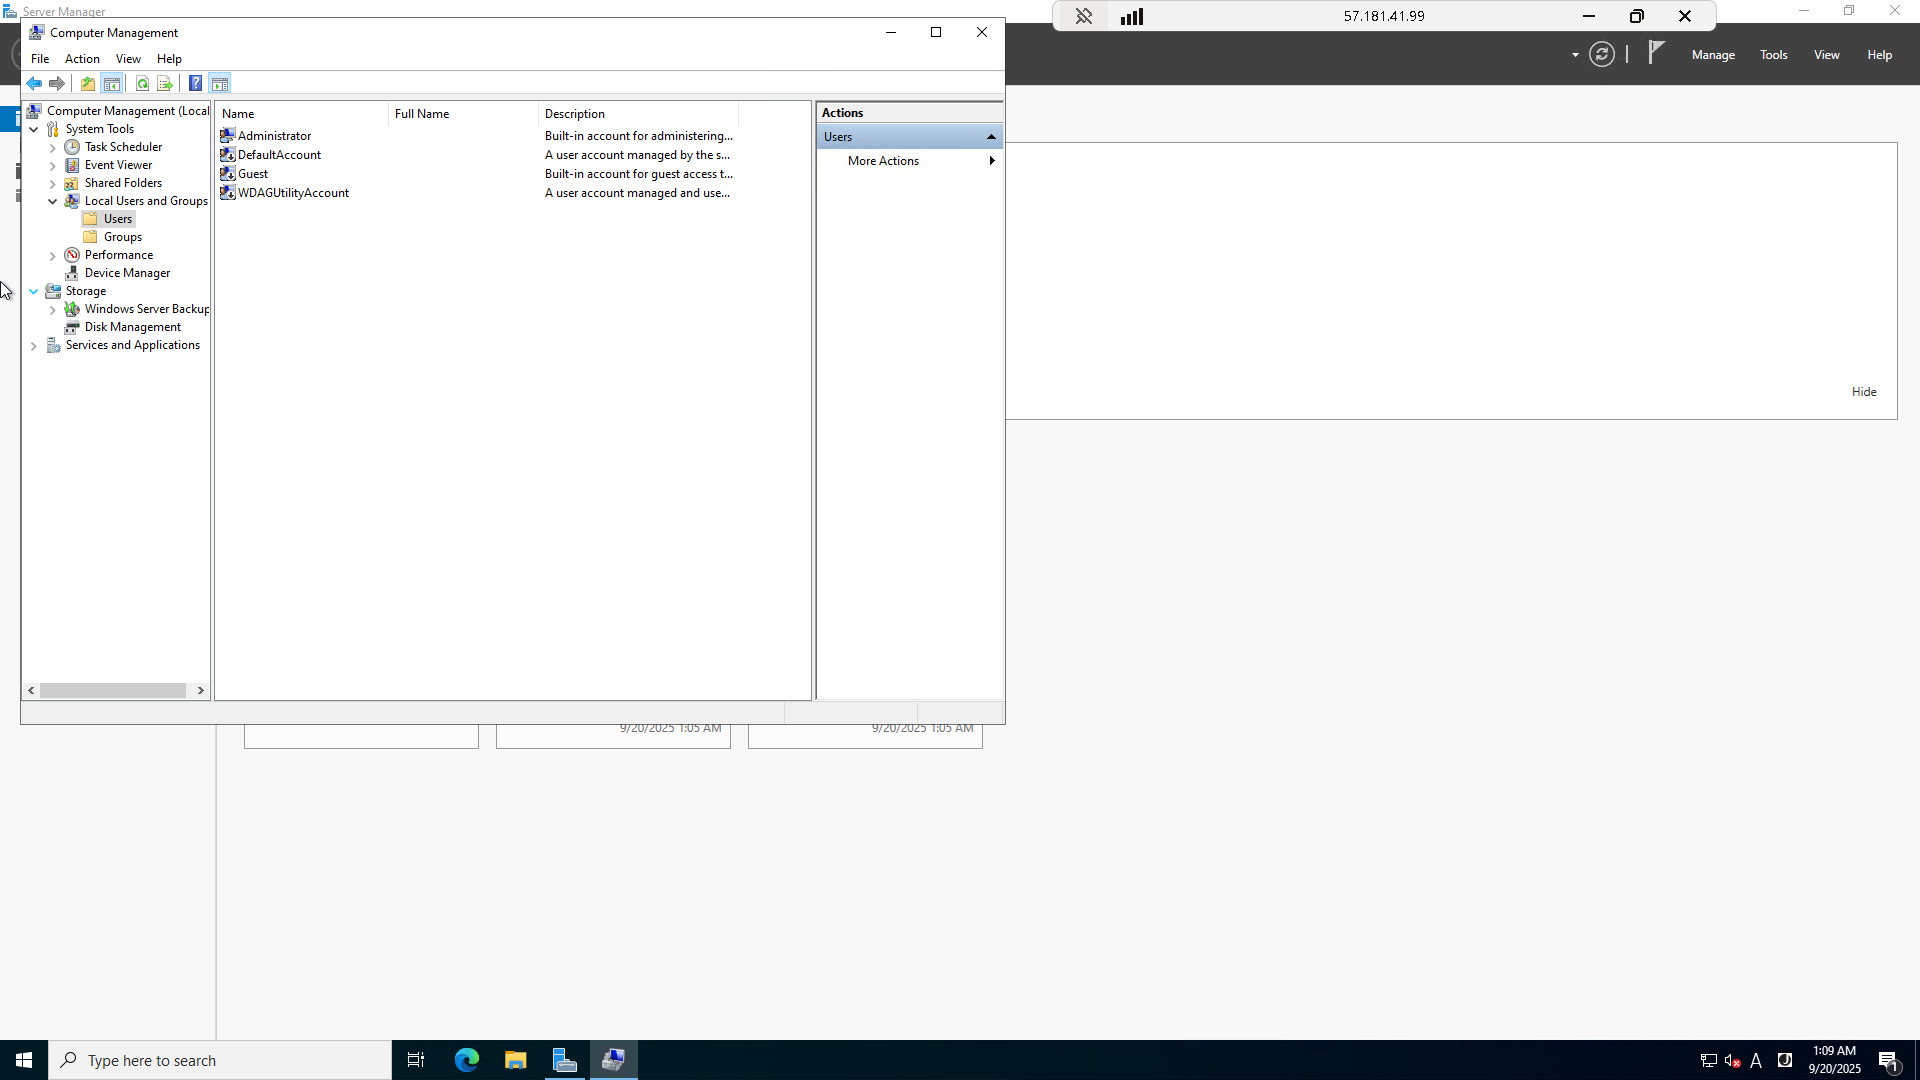Select the Administrator user account
Image resolution: width=1920 pixels, height=1080 pixels.
point(274,136)
